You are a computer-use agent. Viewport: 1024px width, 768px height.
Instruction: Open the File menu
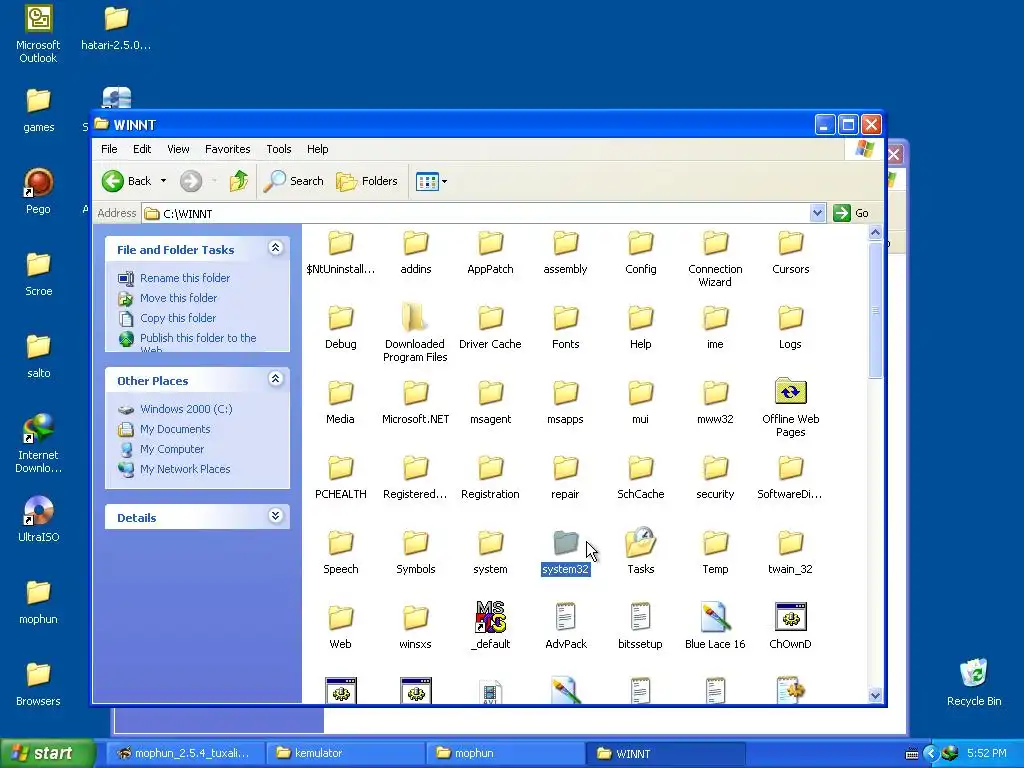[x=109, y=149]
